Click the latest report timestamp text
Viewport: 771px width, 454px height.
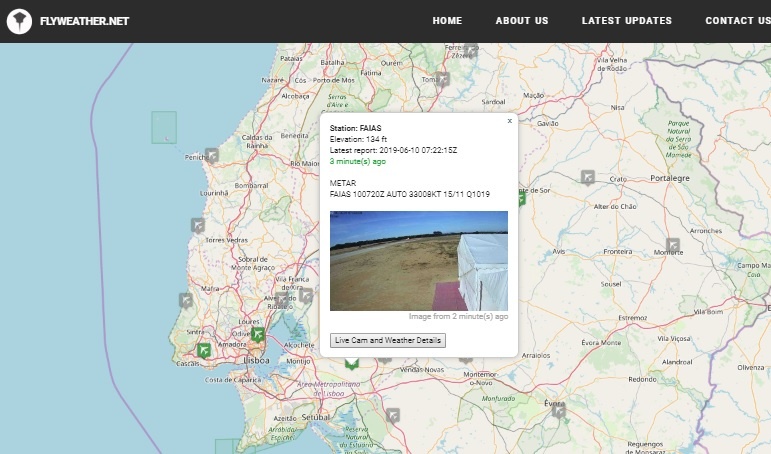tap(393, 150)
